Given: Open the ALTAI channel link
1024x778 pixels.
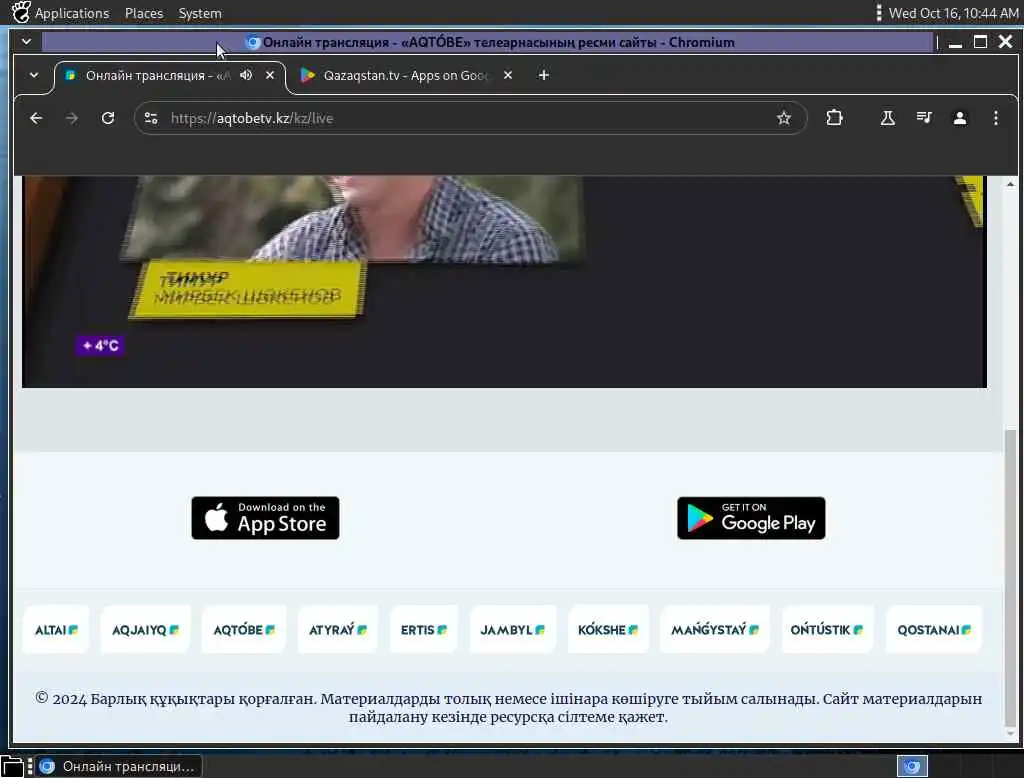Looking at the screenshot, I should pos(56,630).
